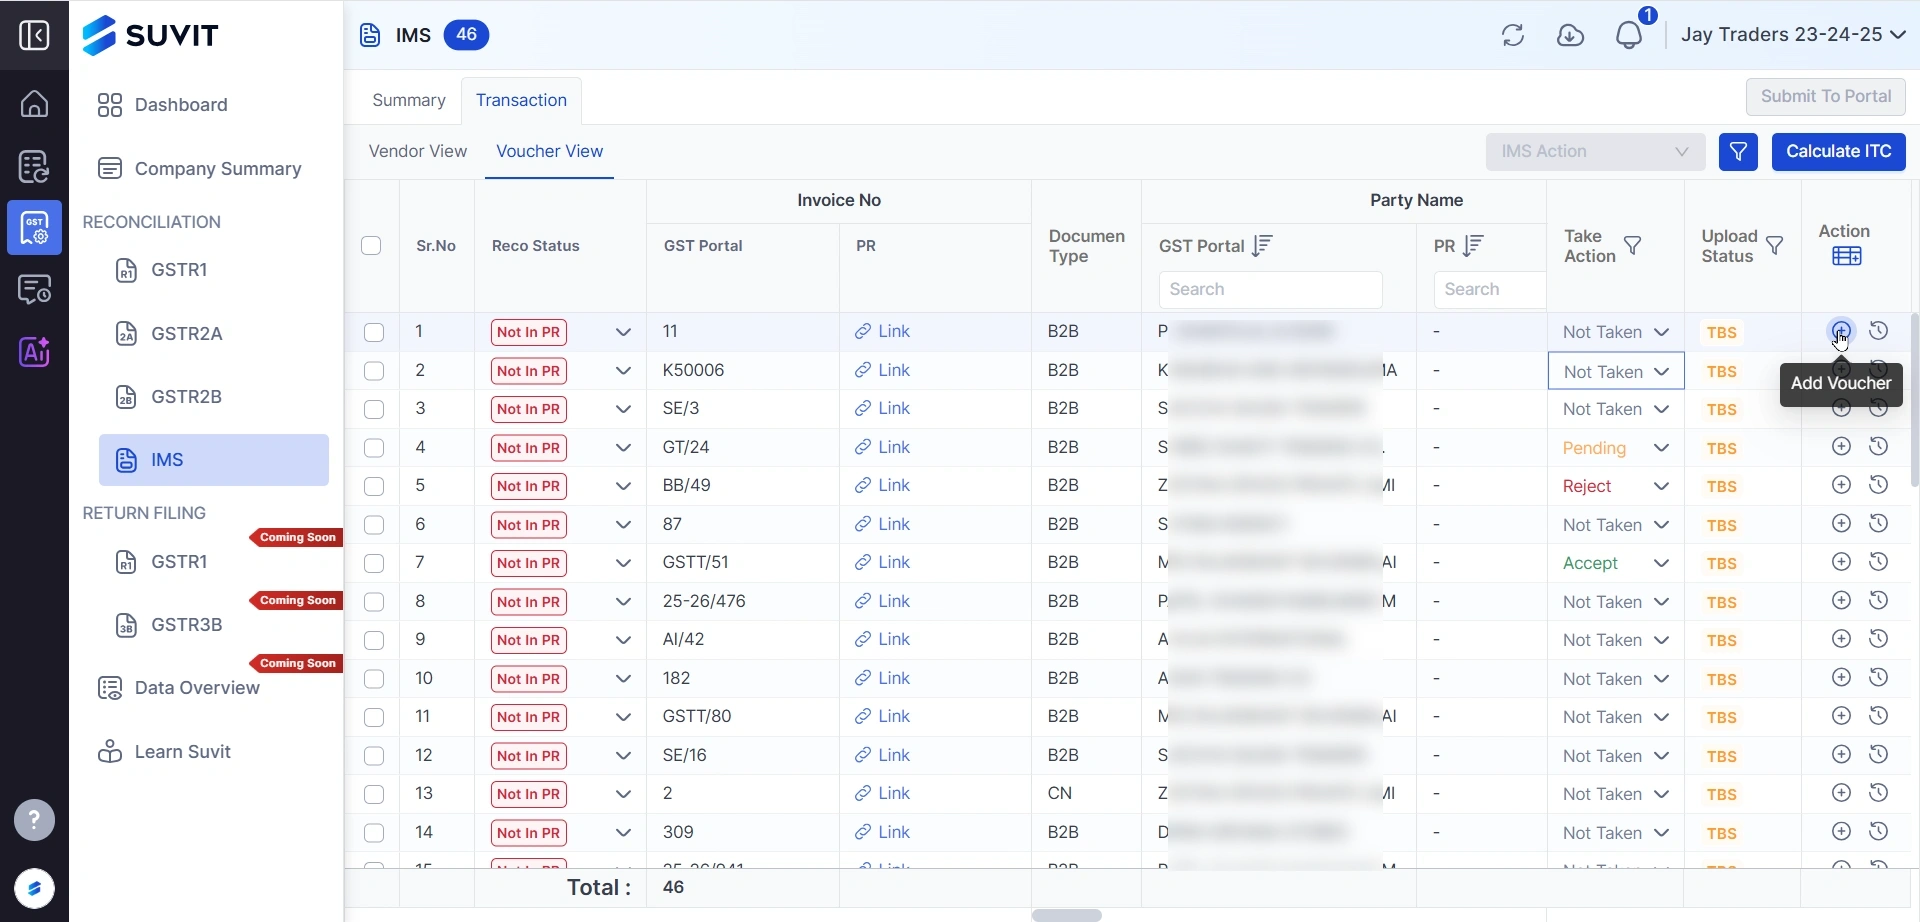The width and height of the screenshot is (1920, 922).
Task: Open GSTR2B in the sidebar
Action: tap(186, 397)
